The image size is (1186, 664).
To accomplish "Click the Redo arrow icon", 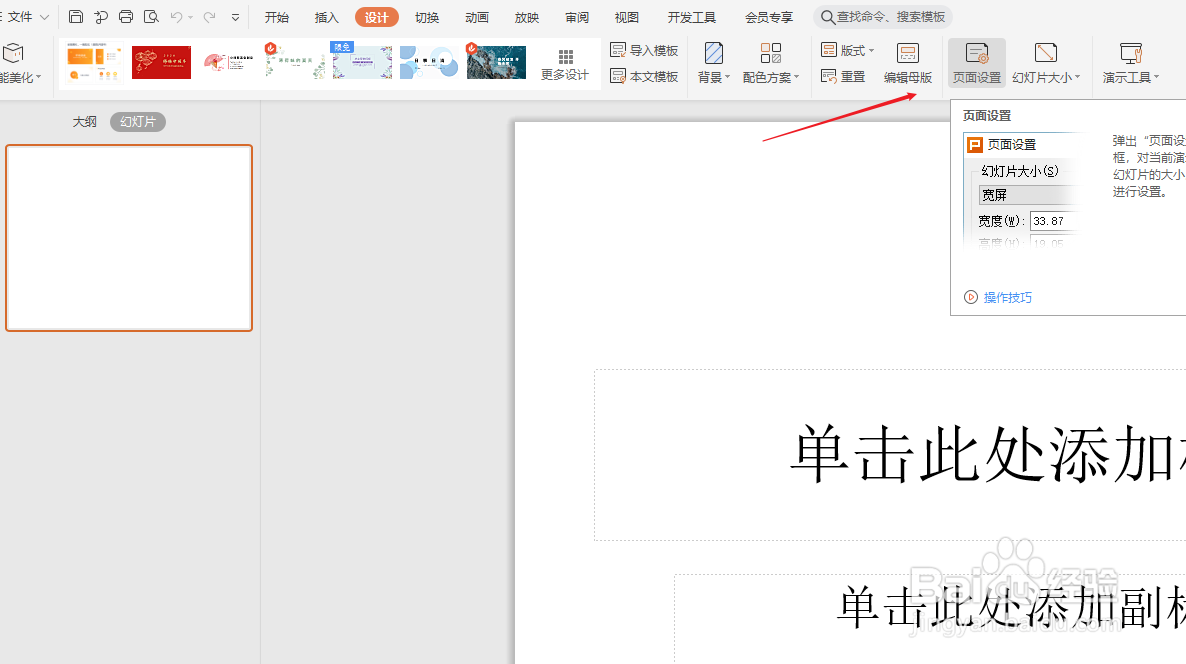I will pos(210,17).
